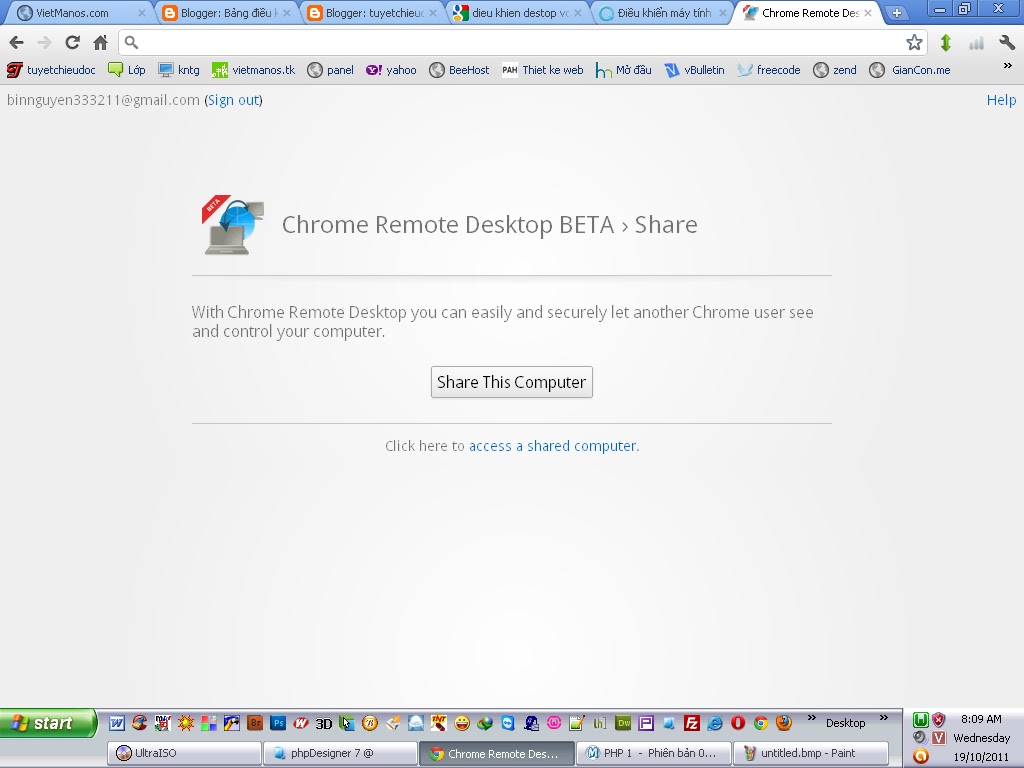Launch Internet Explorer from quick launch
The image size is (1024, 768).
(x=715, y=723)
